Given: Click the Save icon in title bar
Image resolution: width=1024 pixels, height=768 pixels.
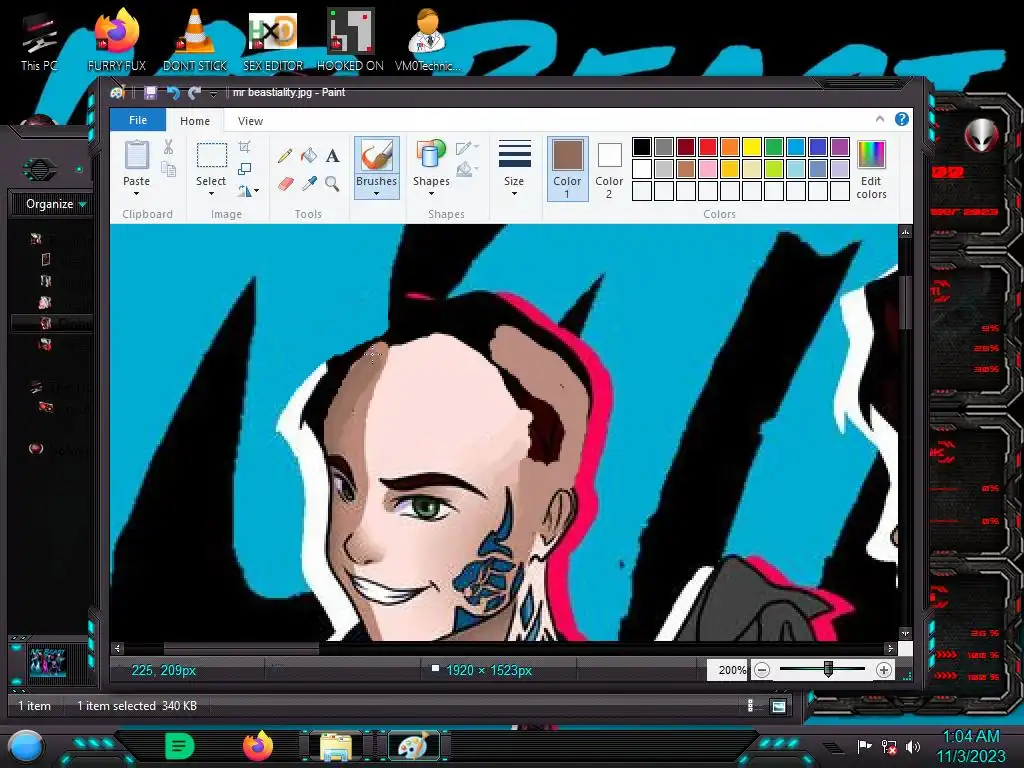Looking at the screenshot, I should [150, 93].
